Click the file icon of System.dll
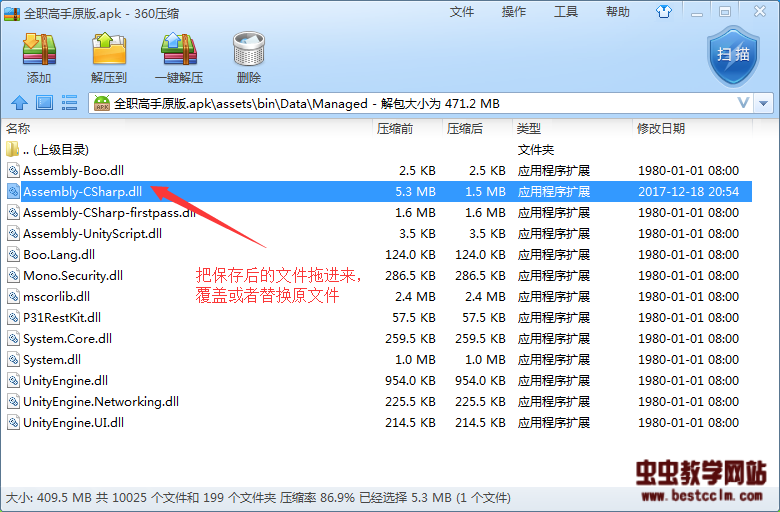The width and height of the screenshot is (780, 512). tap(13, 360)
